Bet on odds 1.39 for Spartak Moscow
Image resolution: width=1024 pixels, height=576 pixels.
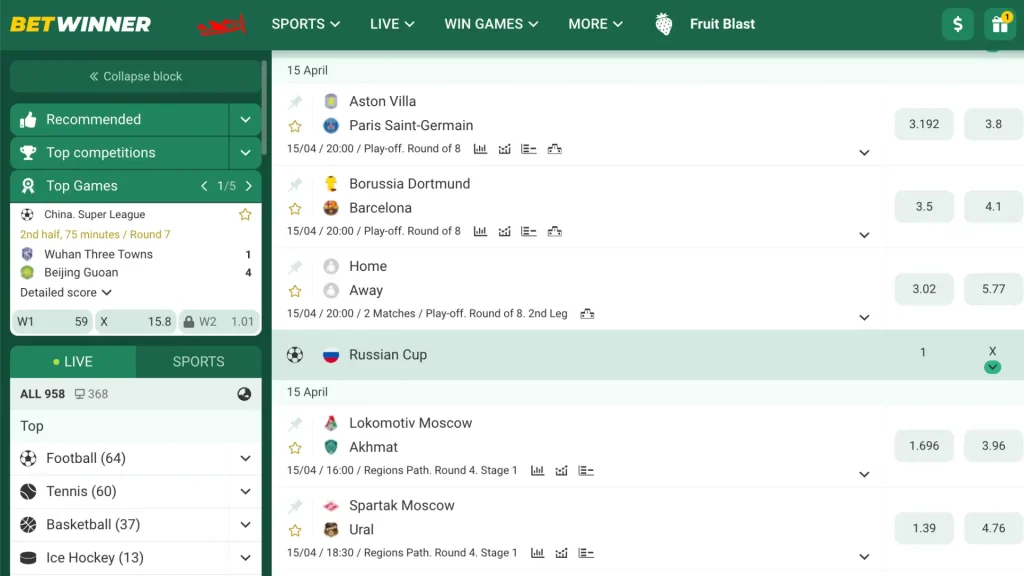(x=924, y=528)
